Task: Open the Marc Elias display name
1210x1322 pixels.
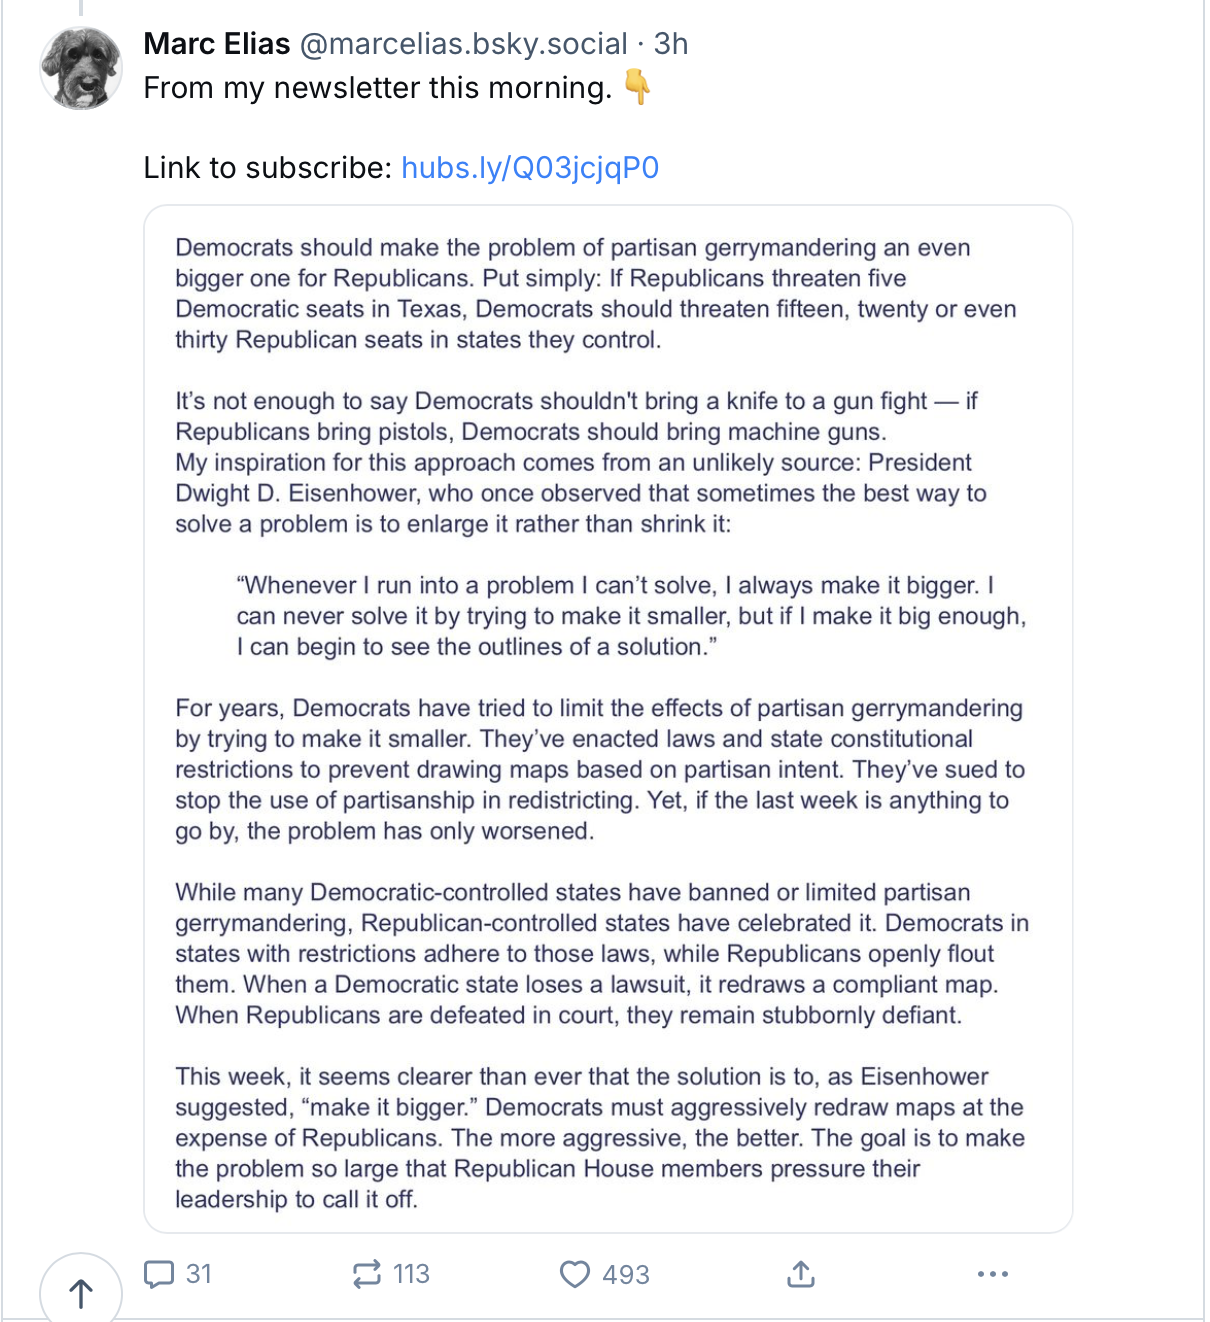Action: point(217,44)
